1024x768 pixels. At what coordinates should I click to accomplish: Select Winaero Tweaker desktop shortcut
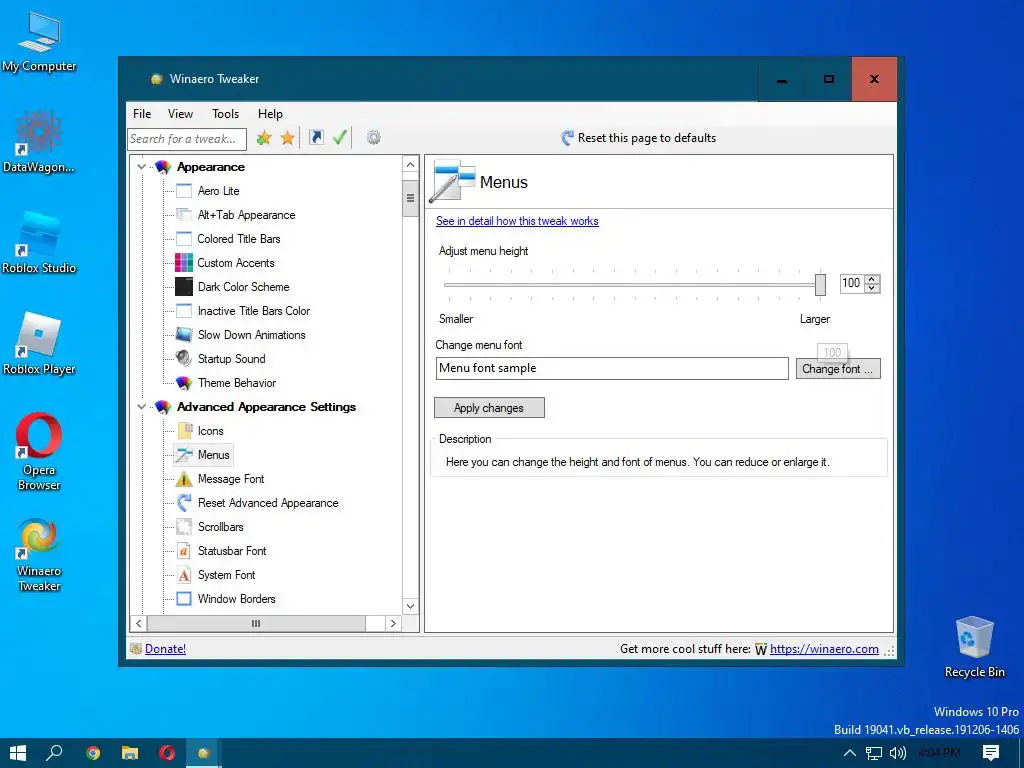39,555
